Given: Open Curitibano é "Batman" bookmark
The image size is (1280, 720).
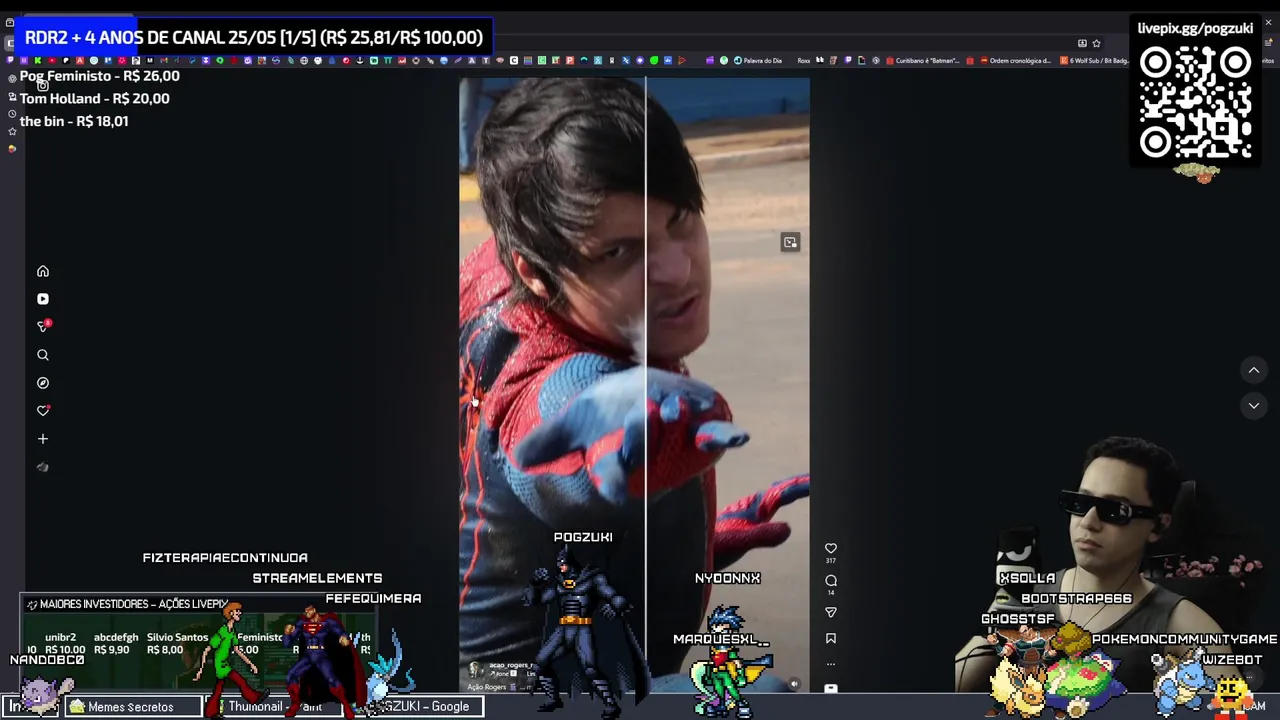Looking at the screenshot, I should point(921,60).
